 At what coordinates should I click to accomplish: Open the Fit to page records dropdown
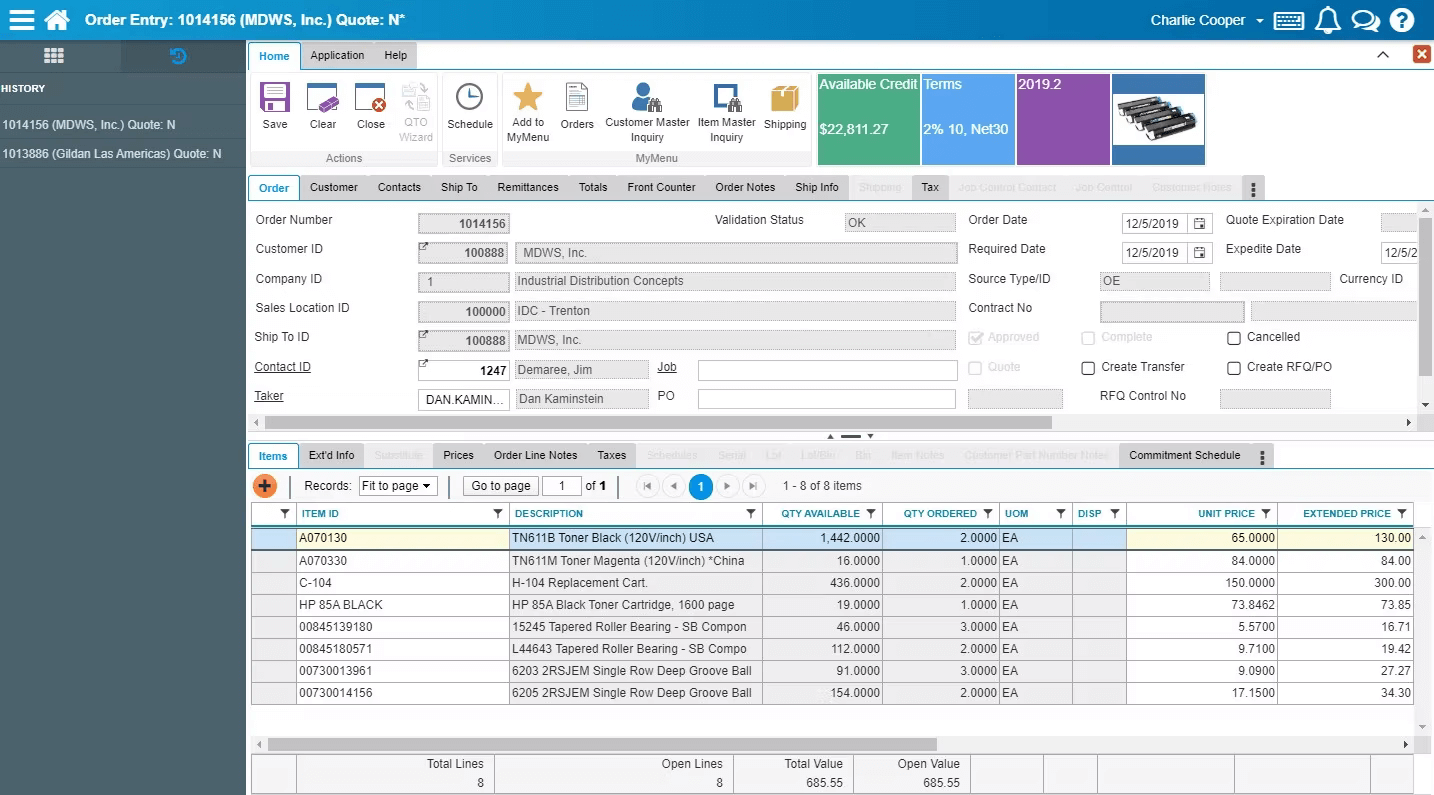(x=398, y=486)
